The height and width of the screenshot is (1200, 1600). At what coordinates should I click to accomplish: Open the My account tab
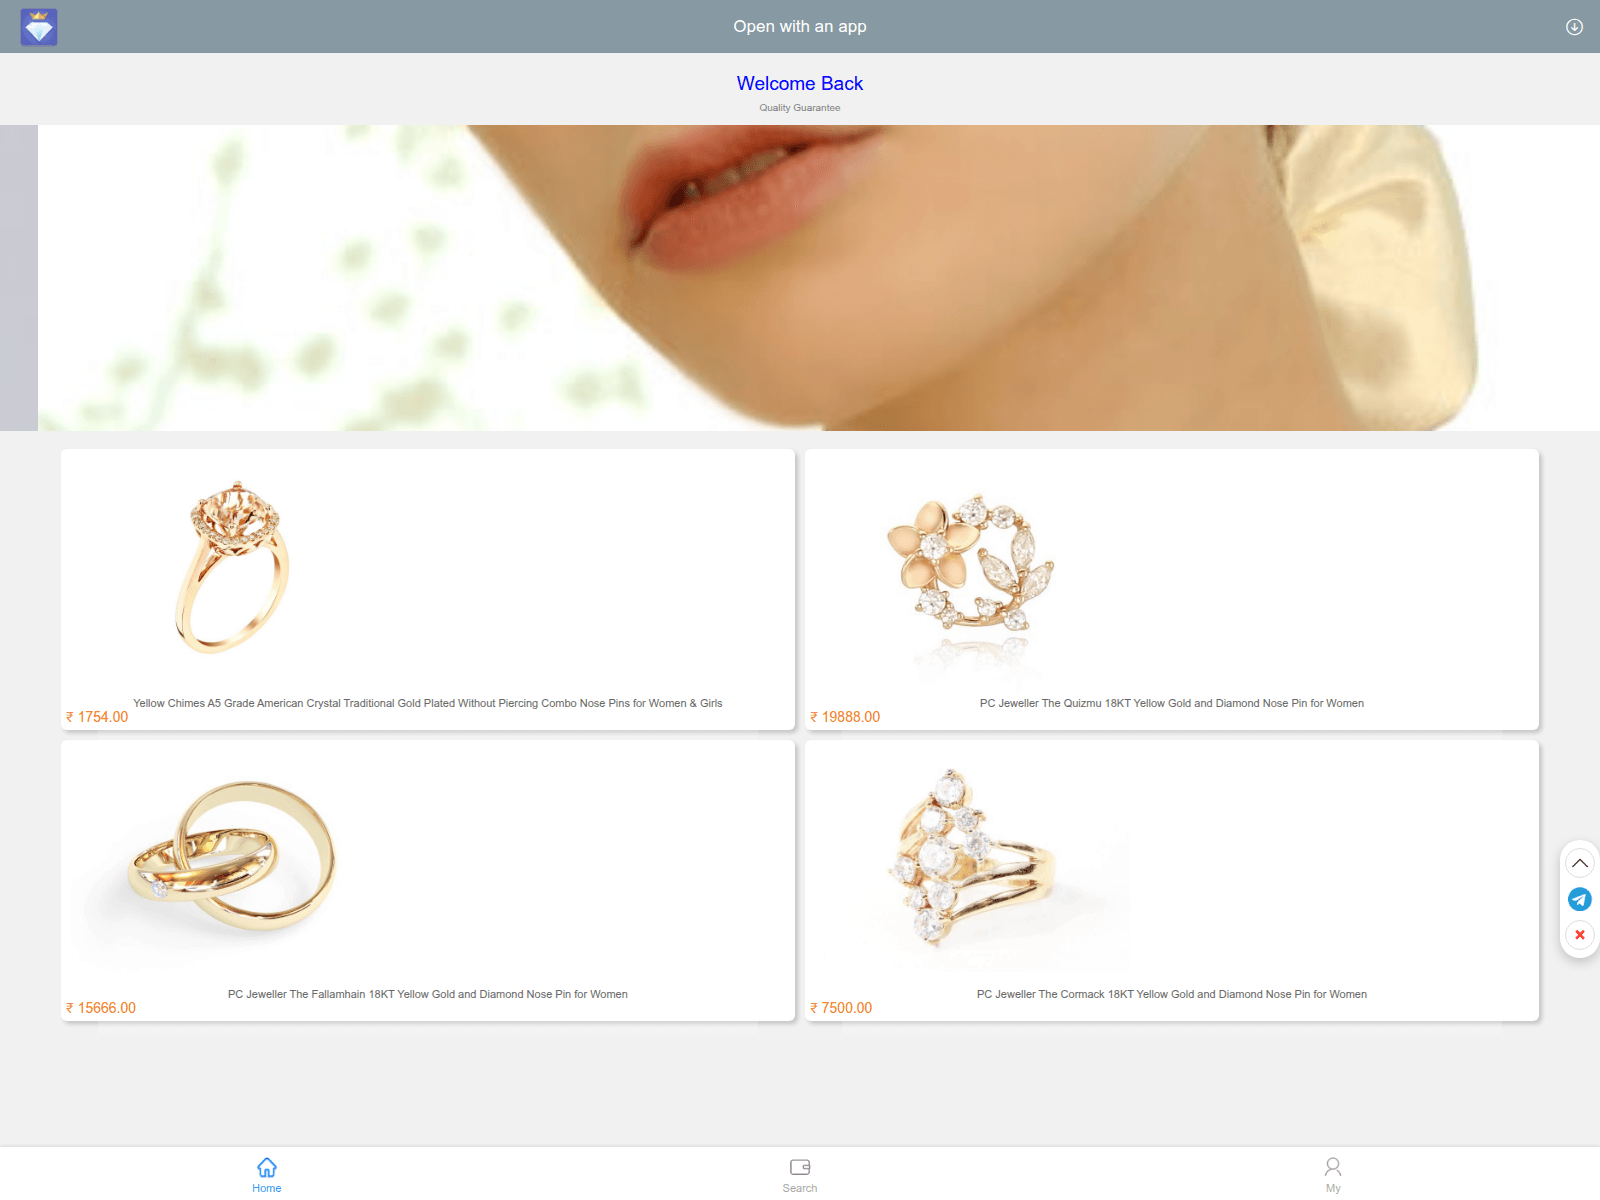point(1333,1174)
